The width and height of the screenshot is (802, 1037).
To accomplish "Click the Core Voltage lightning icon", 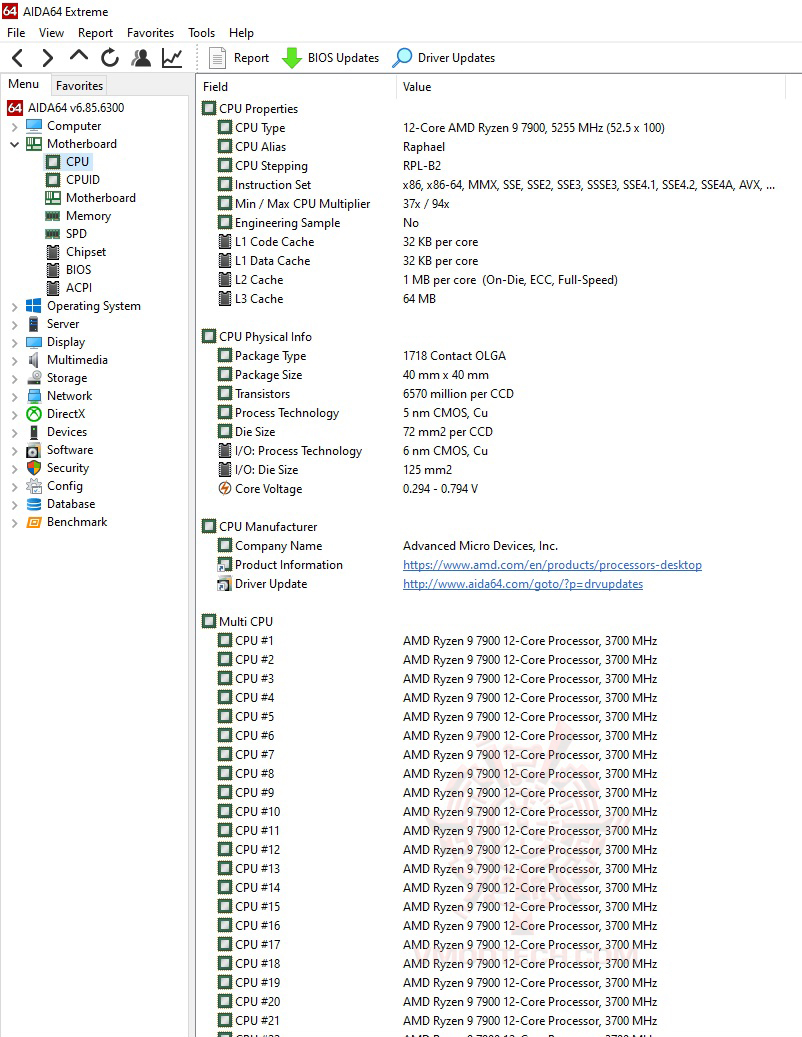I will (225, 489).
